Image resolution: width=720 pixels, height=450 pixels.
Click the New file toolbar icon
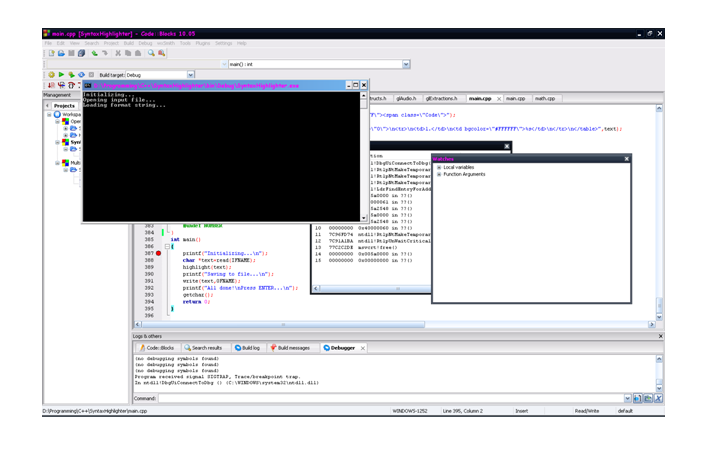click(51, 53)
